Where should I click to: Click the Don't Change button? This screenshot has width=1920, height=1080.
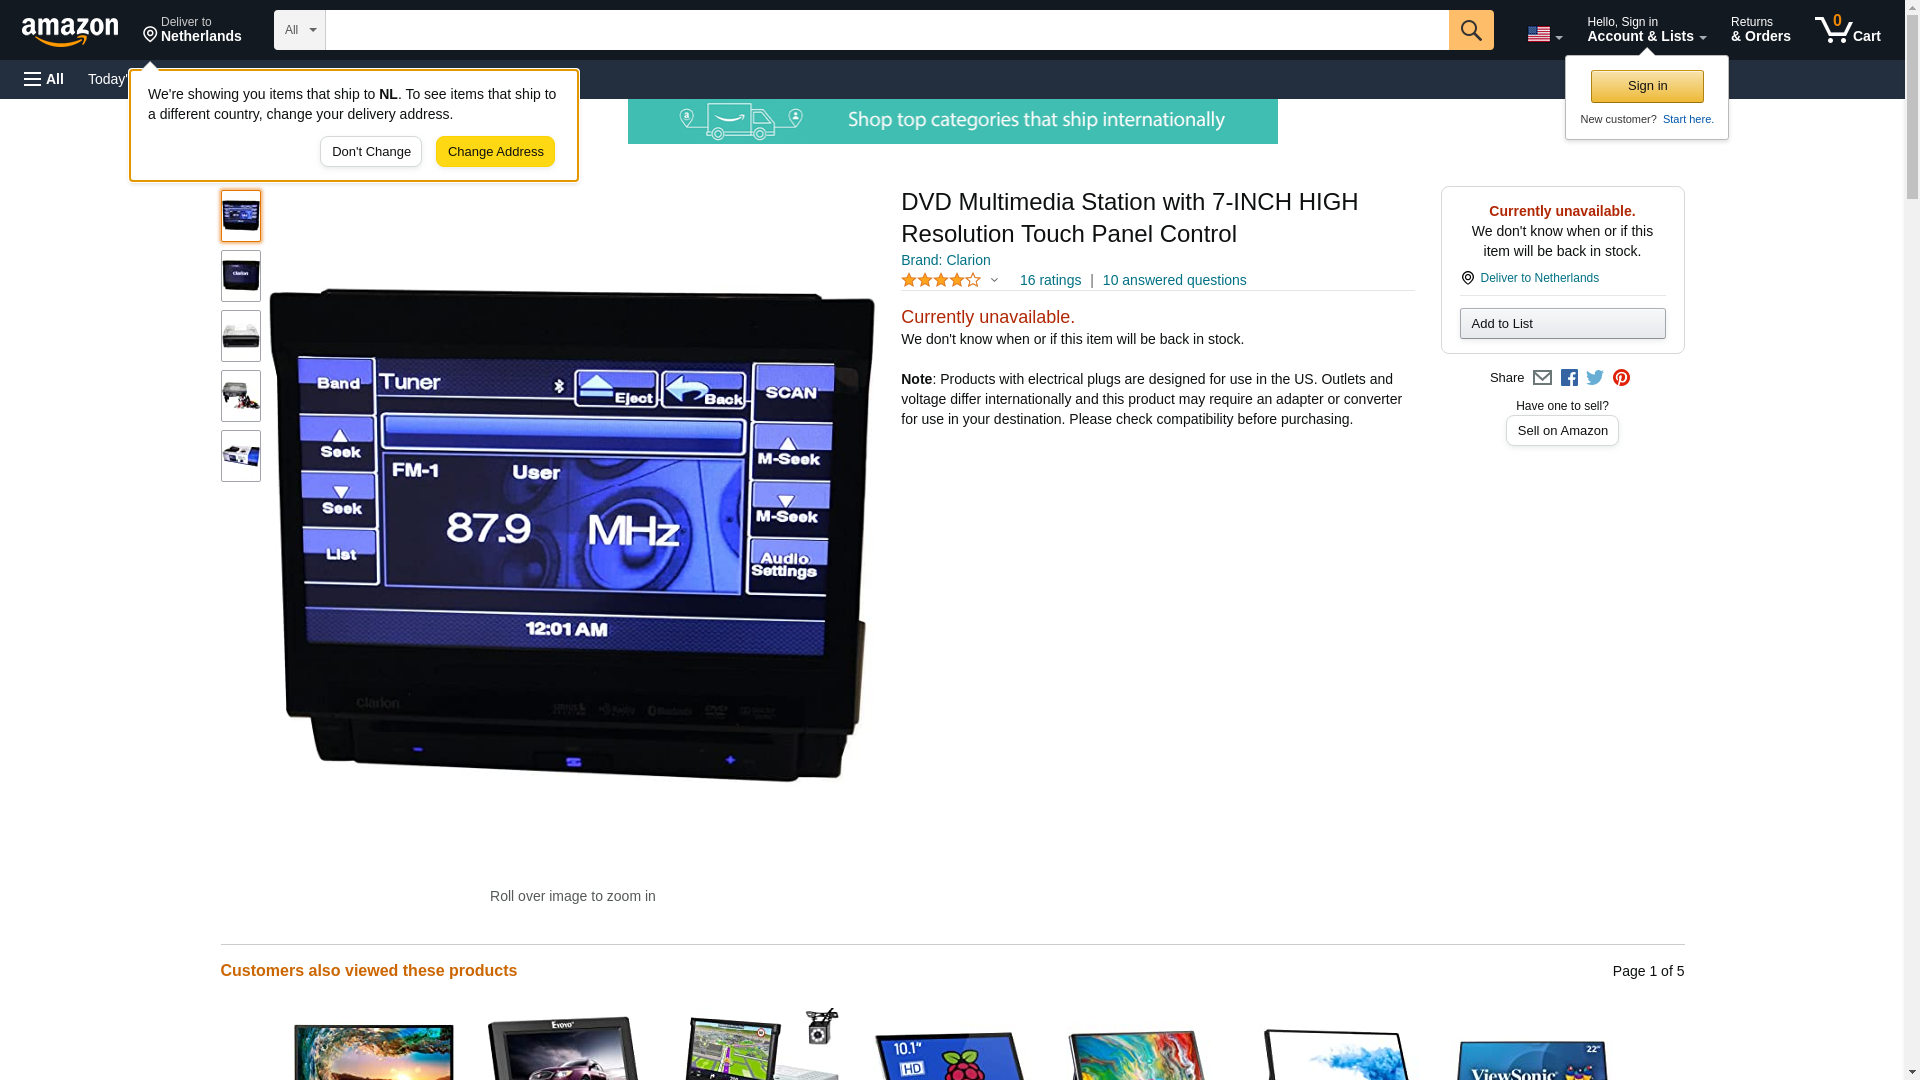pos(371,152)
